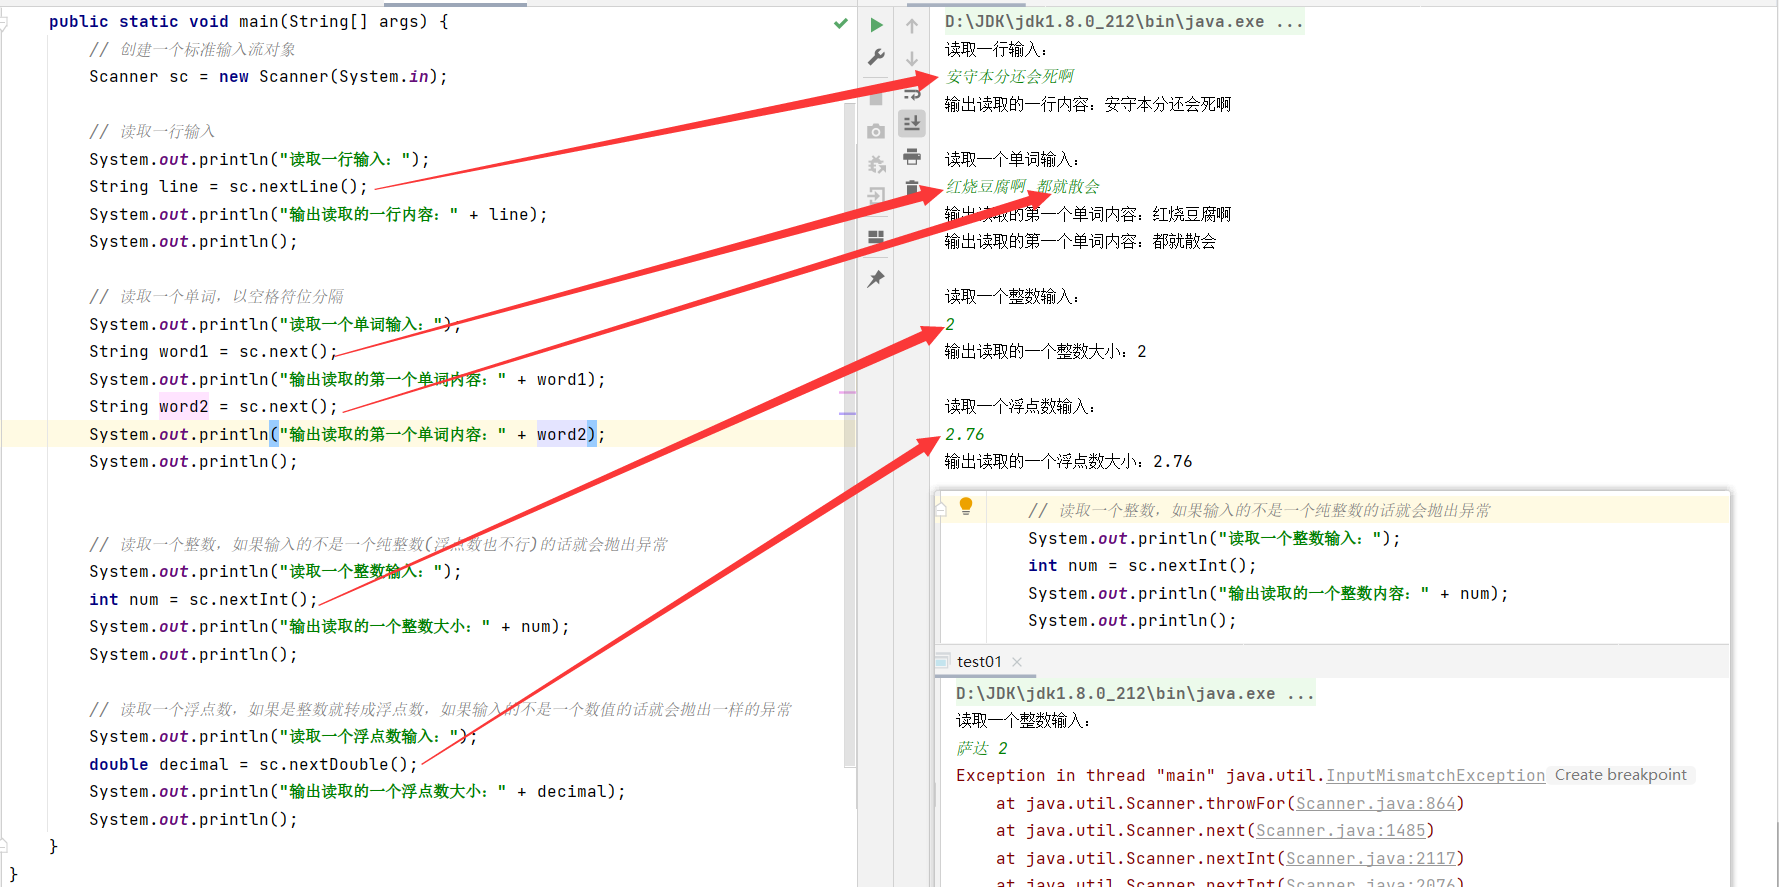Click the Create breakpoint button

click(1620, 775)
